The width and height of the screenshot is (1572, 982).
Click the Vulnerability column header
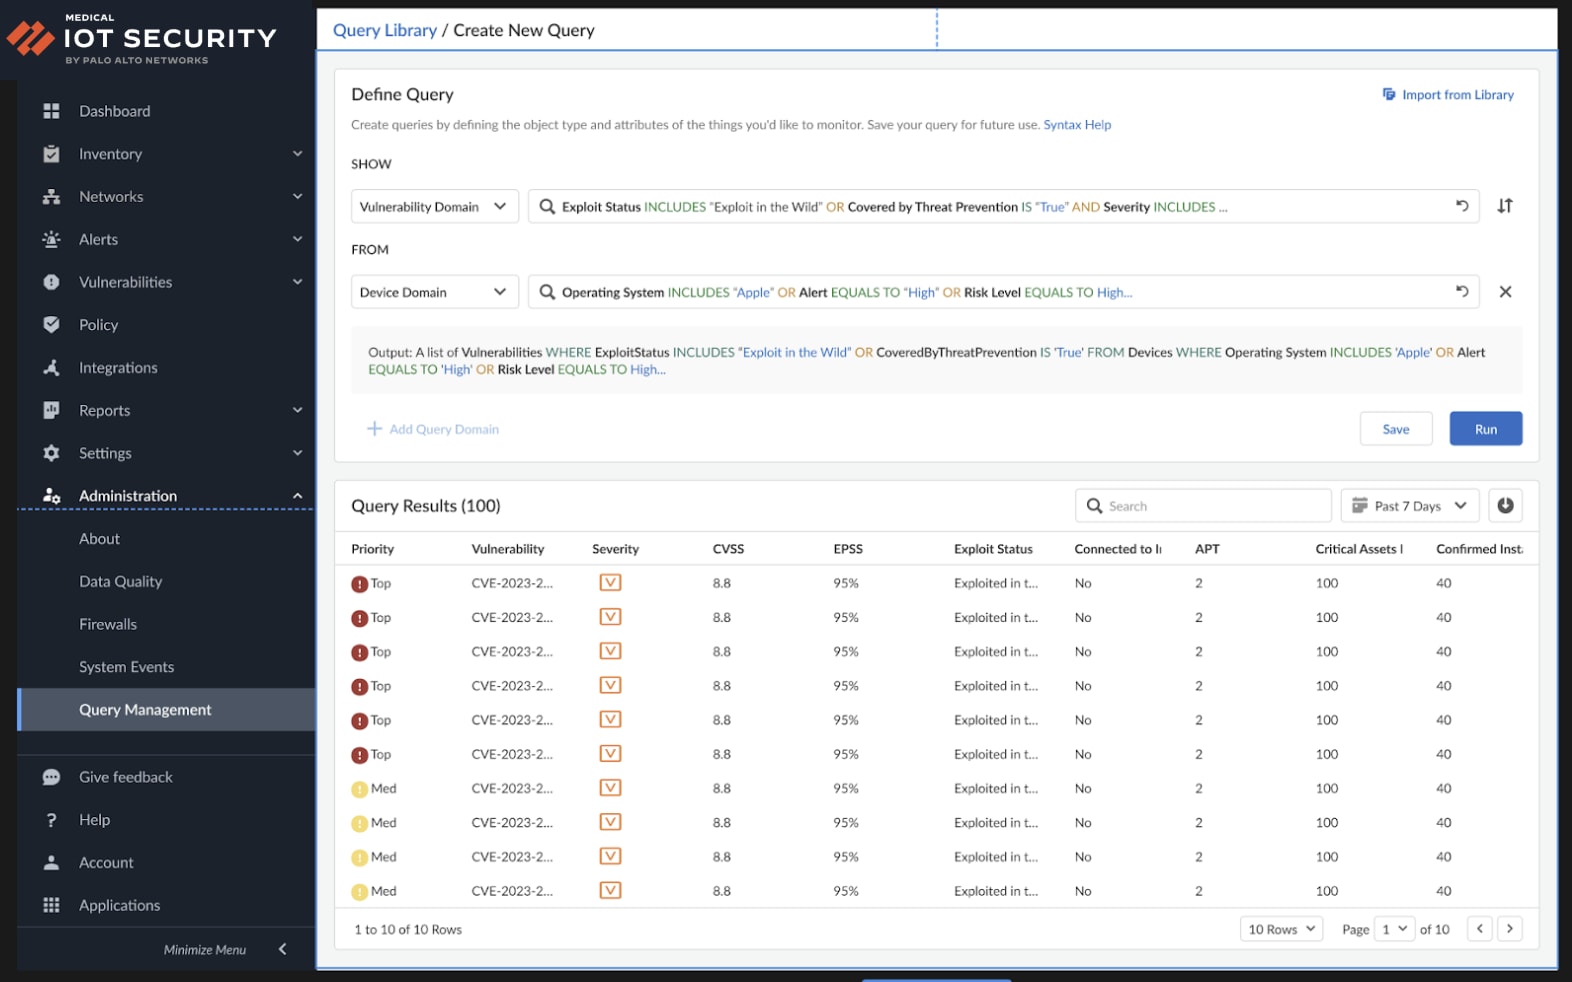(508, 549)
